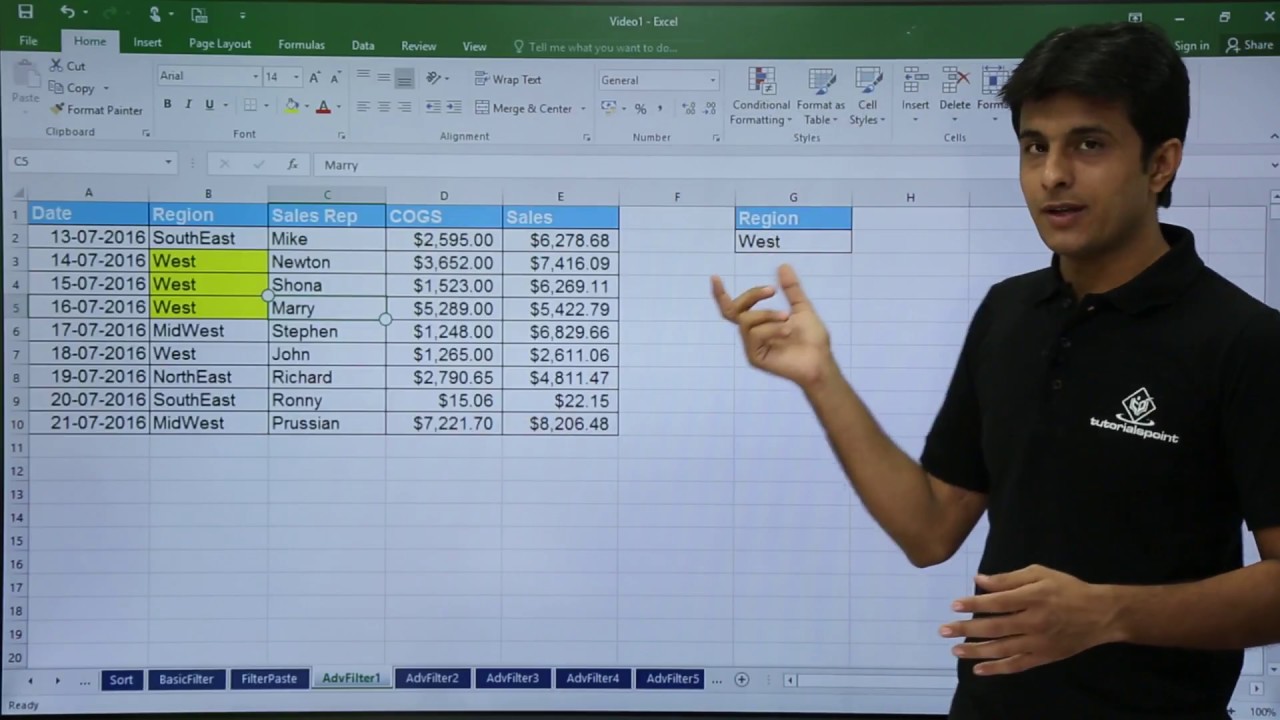This screenshot has height=720, width=1280.
Task: Apply a cell border
Action: (250, 105)
